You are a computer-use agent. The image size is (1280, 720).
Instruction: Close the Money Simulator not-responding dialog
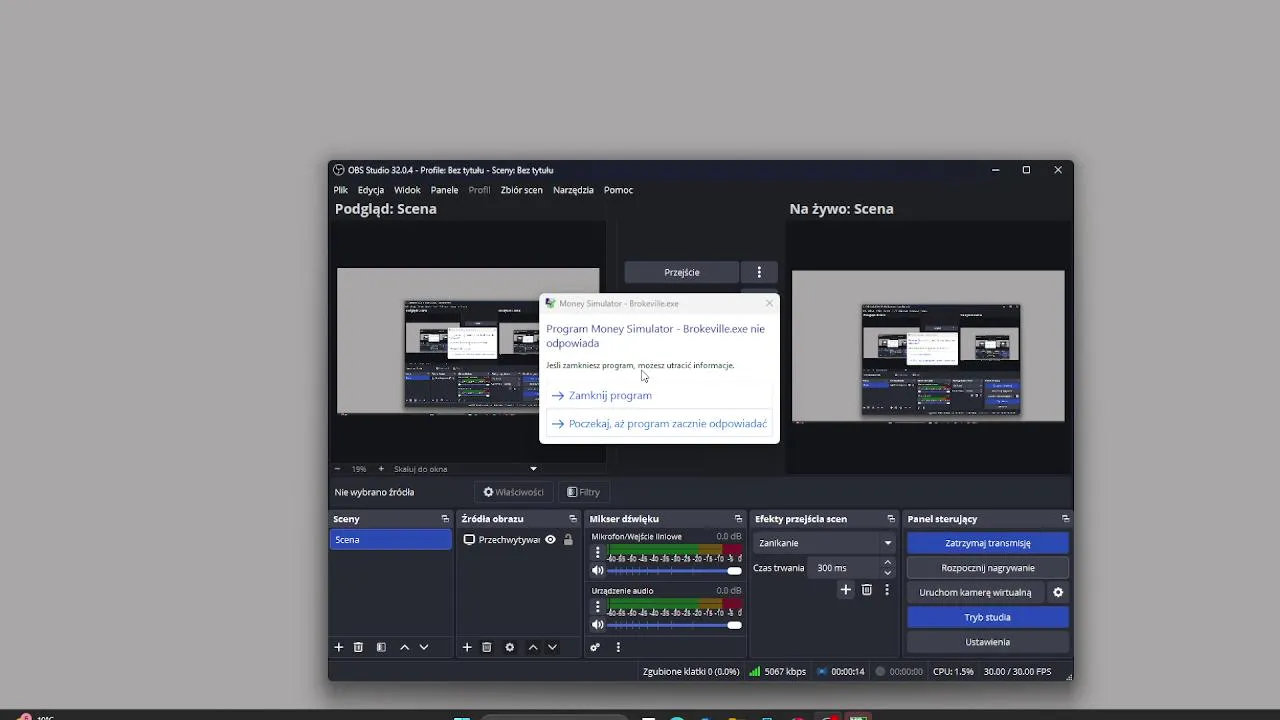pyautogui.click(x=769, y=303)
